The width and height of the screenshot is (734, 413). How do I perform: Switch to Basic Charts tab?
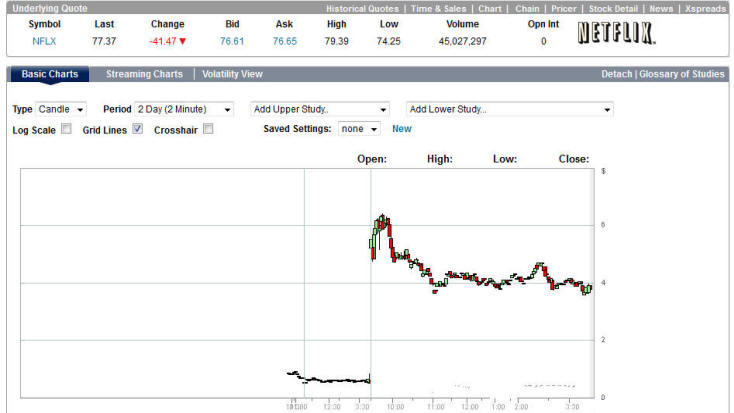click(x=50, y=74)
